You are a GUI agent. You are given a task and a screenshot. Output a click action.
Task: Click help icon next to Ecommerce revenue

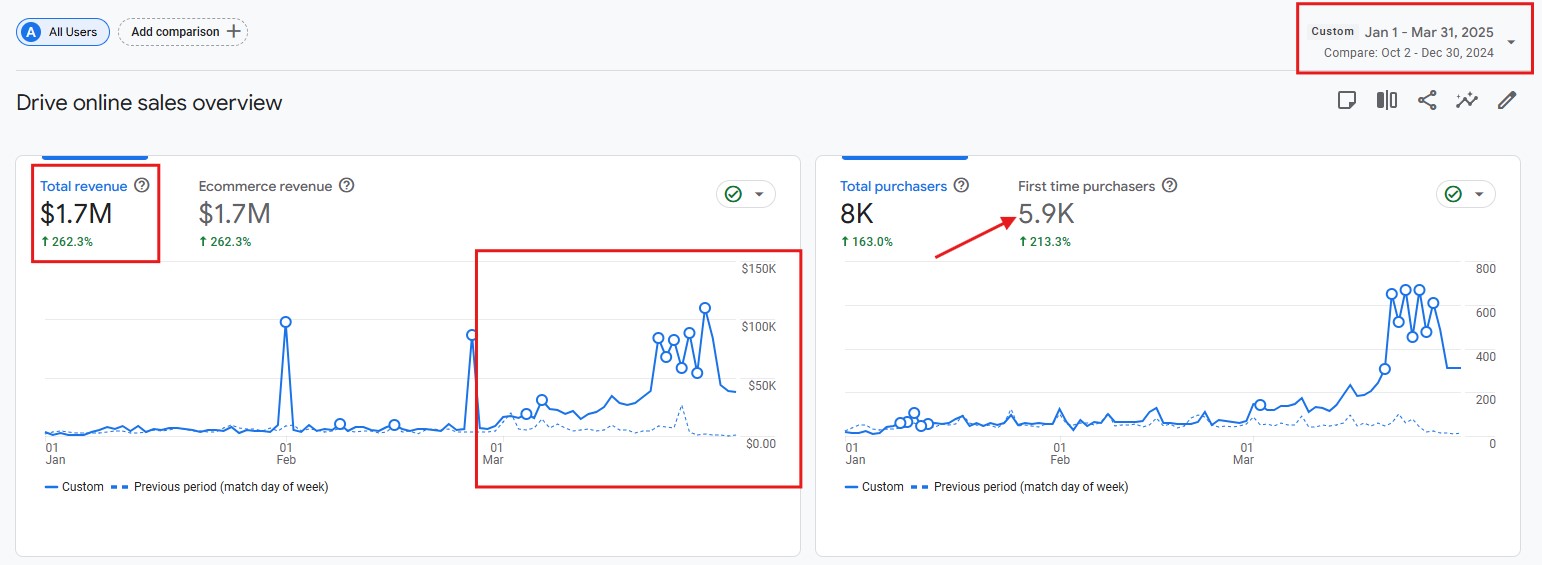tap(347, 185)
